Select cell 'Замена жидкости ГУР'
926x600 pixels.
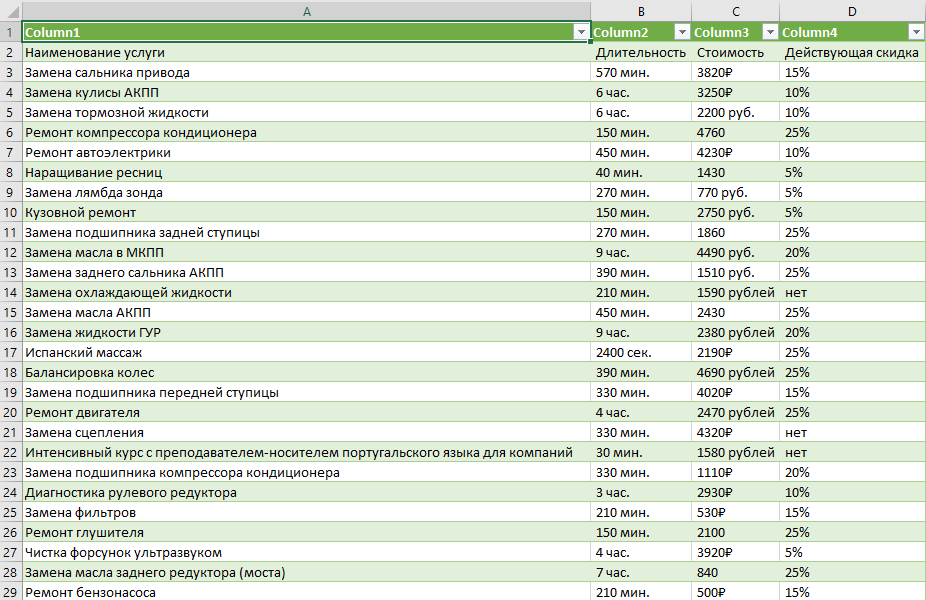307,332
